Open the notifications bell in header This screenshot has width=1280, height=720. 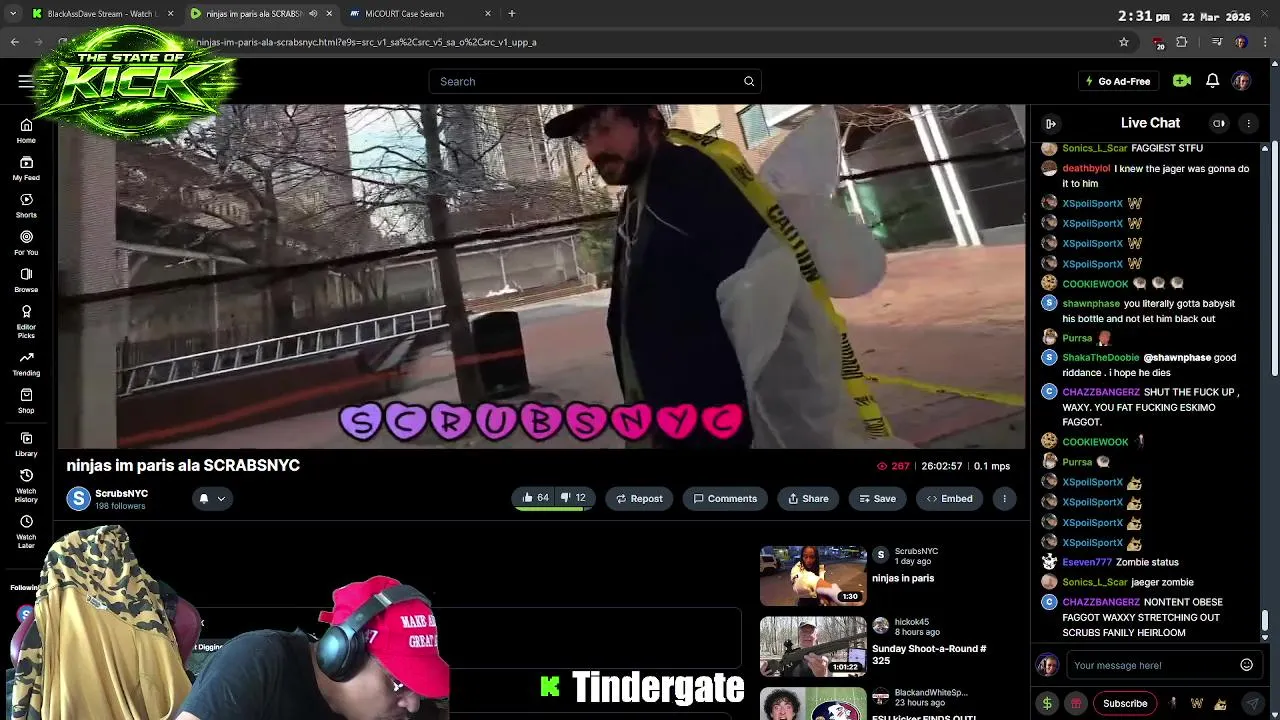(x=1212, y=81)
